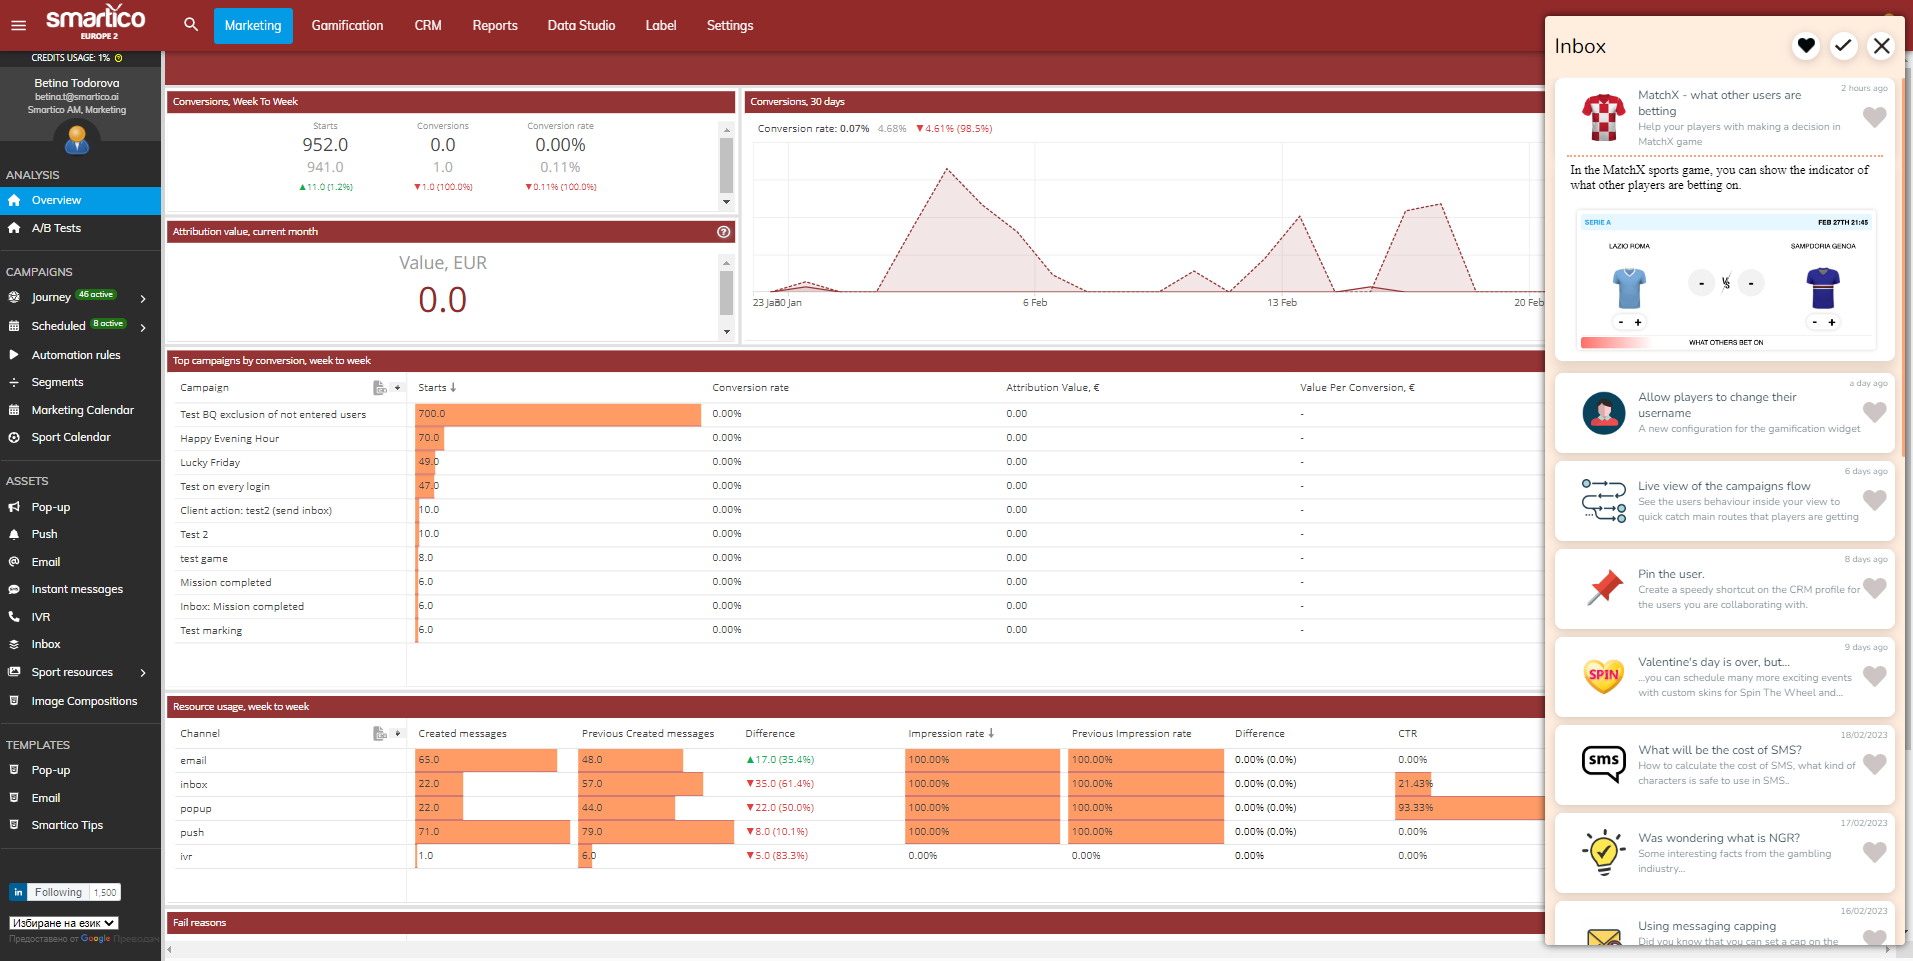Click the user avatar icon in sidebar
Screen dimensions: 1913x961
tap(77, 139)
